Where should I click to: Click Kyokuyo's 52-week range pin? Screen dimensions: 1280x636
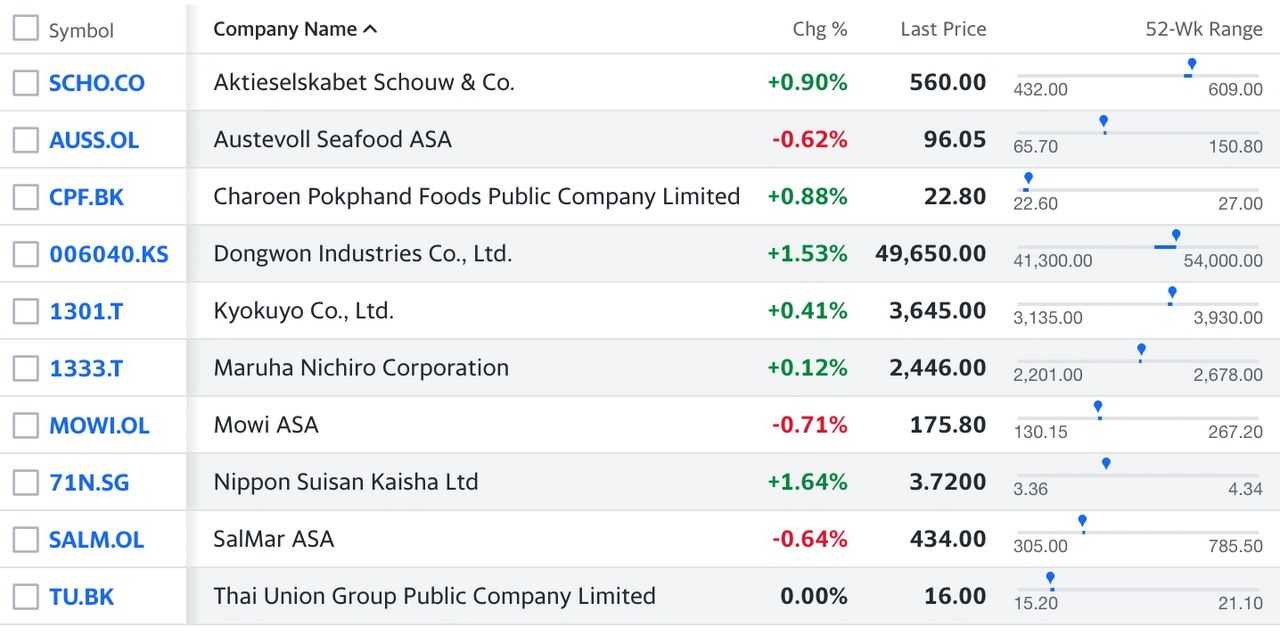(1172, 293)
